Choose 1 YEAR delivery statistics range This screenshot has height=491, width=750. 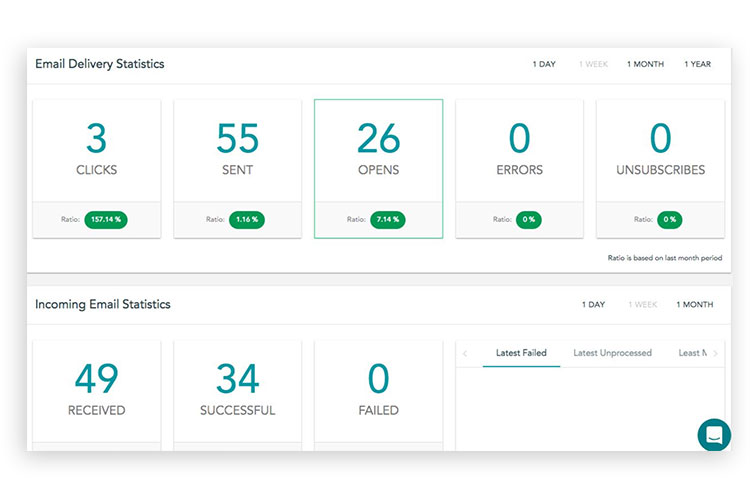pyautogui.click(x=697, y=64)
